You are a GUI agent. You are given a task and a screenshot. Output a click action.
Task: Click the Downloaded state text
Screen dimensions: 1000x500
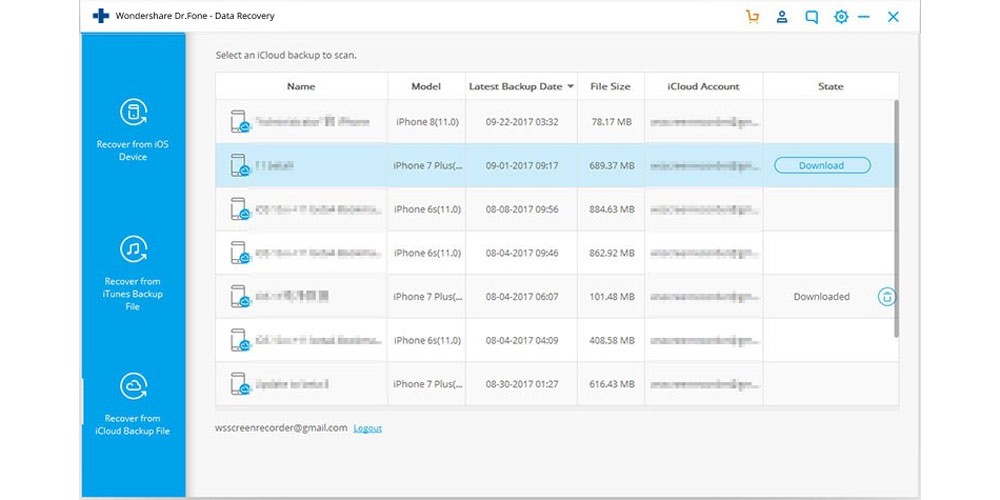821,297
